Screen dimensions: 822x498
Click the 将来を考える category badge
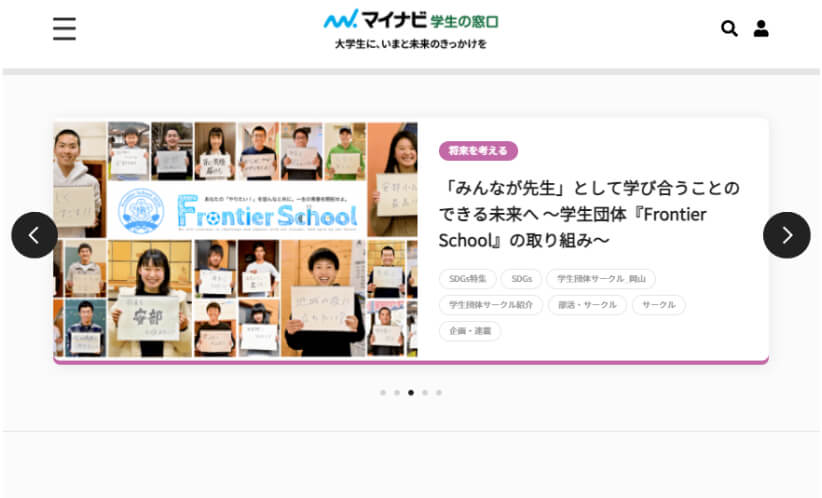click(478, 150)
